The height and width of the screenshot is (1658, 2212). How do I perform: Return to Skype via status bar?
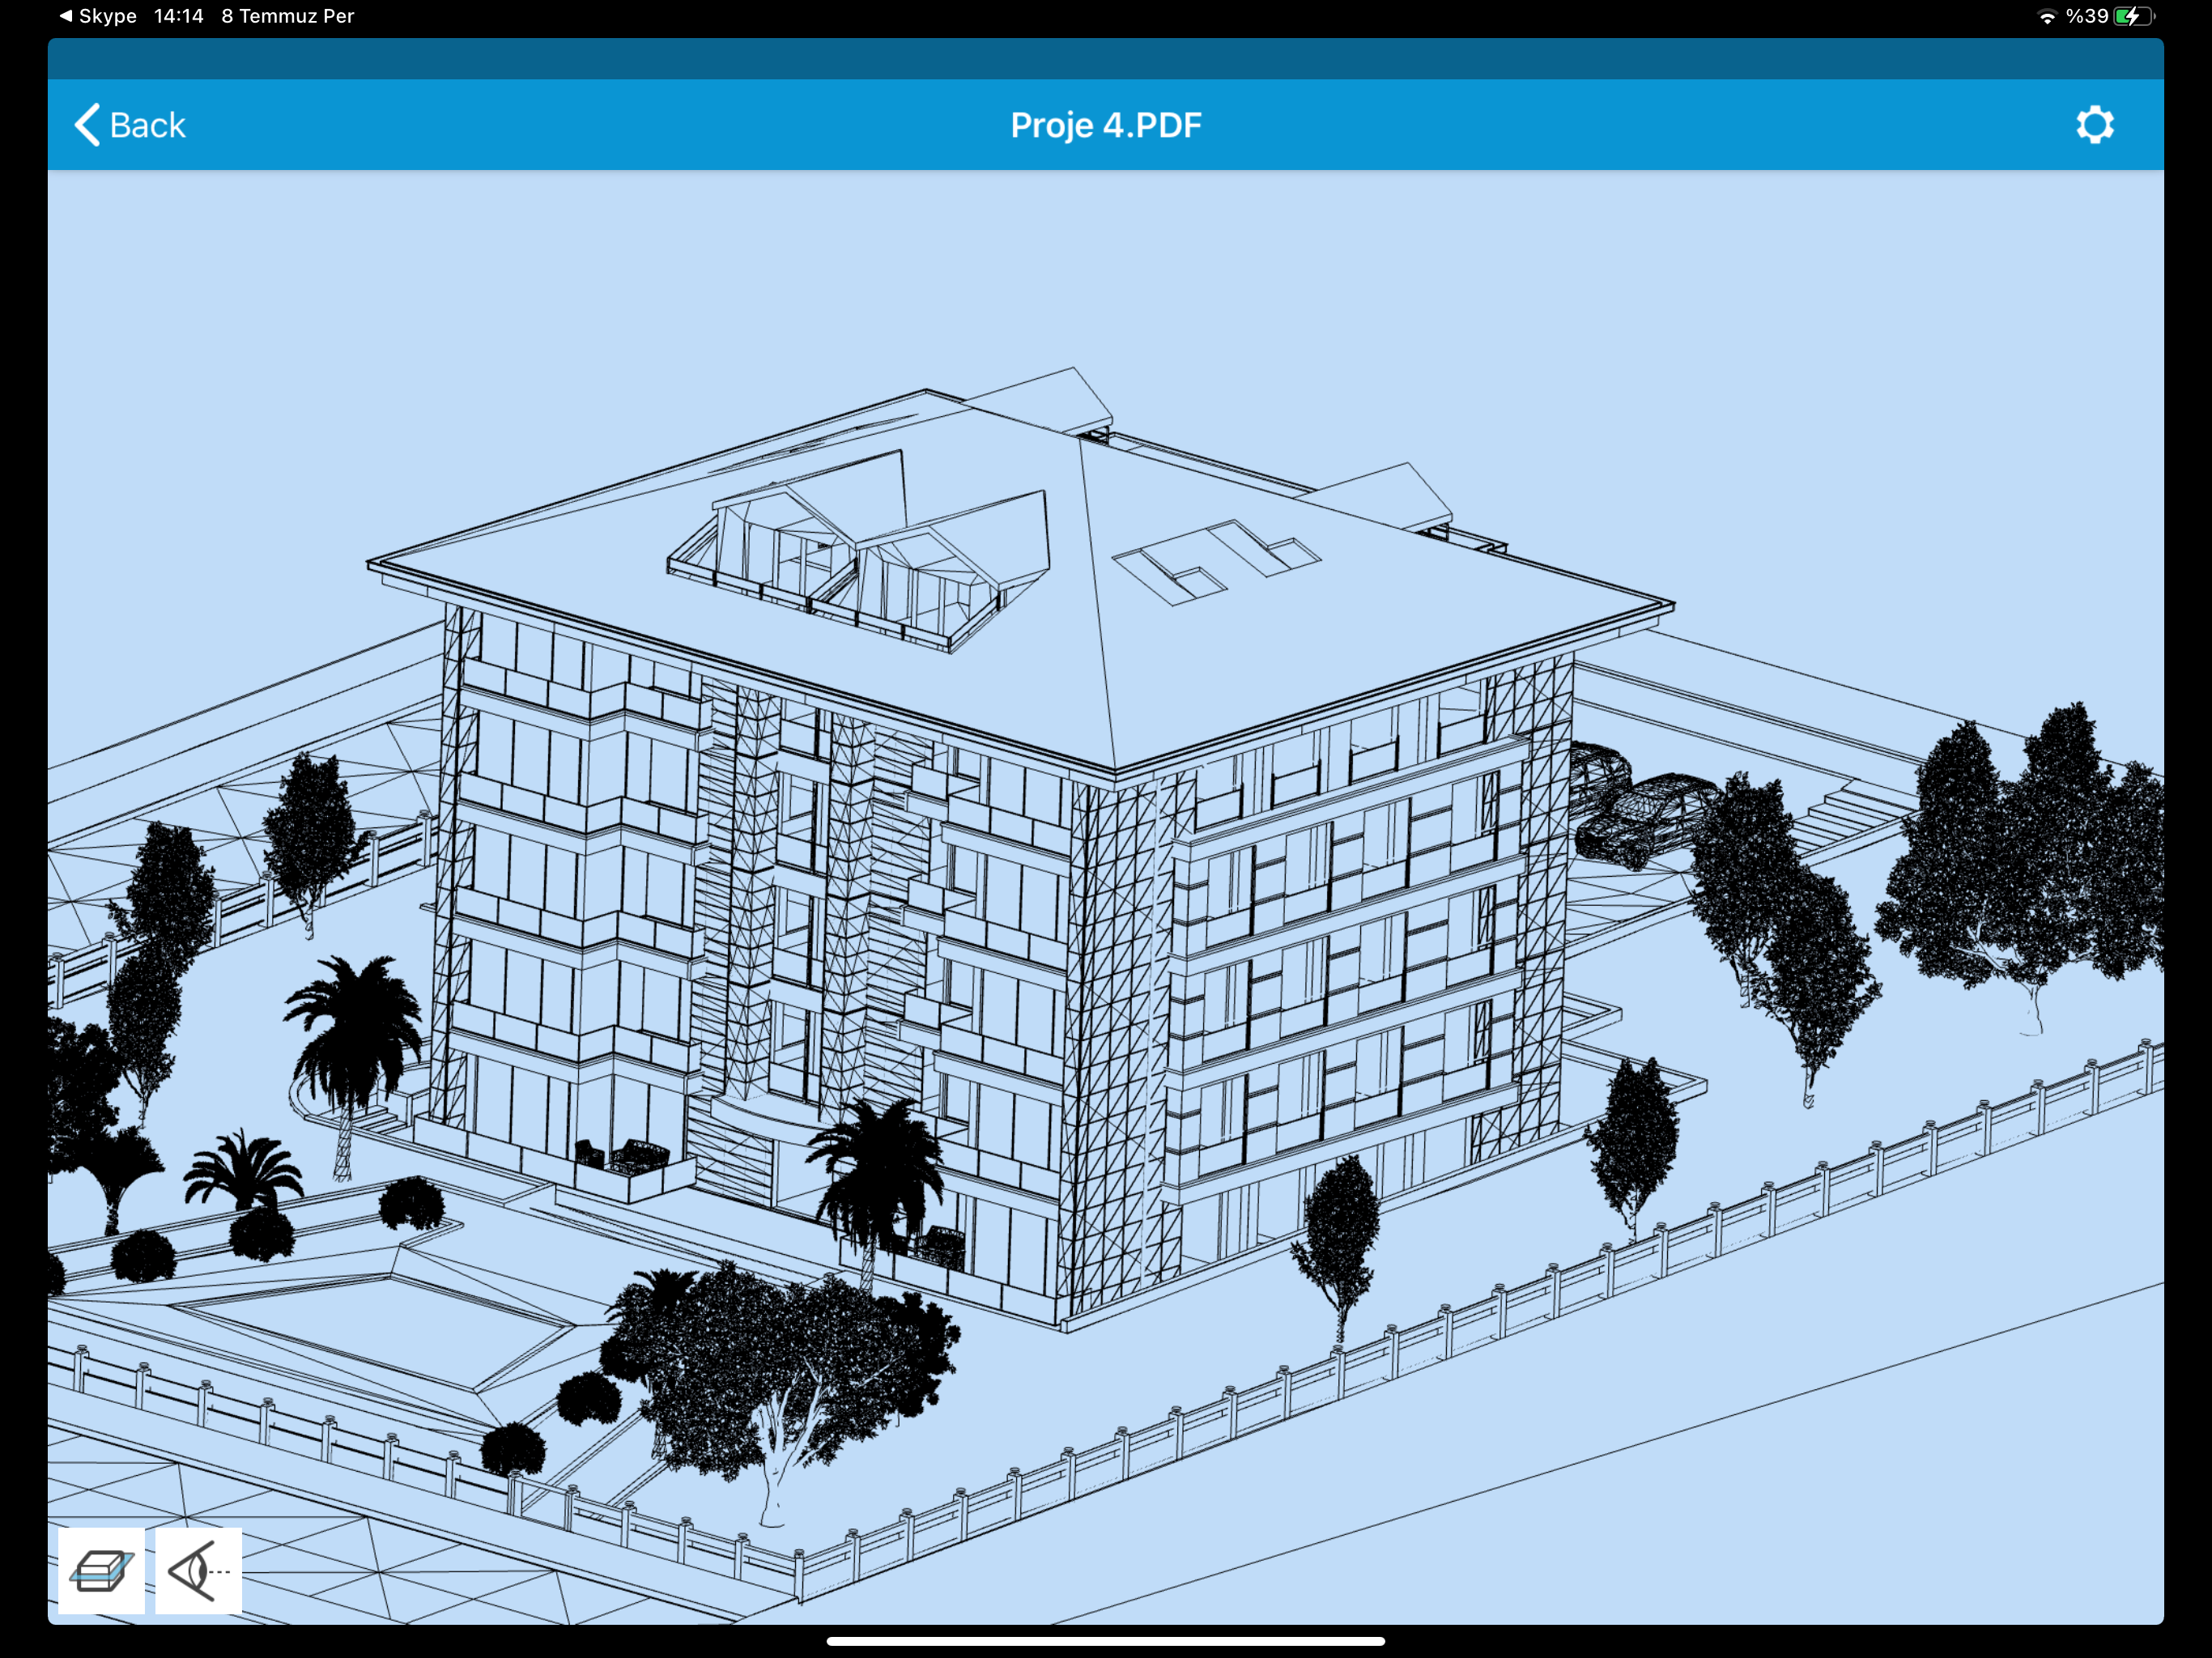coord(98,16)
